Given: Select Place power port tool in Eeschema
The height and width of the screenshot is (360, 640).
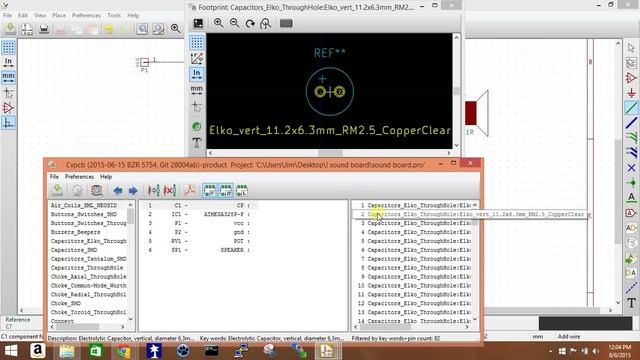Looking at the screenshot, I should (631, 93).
